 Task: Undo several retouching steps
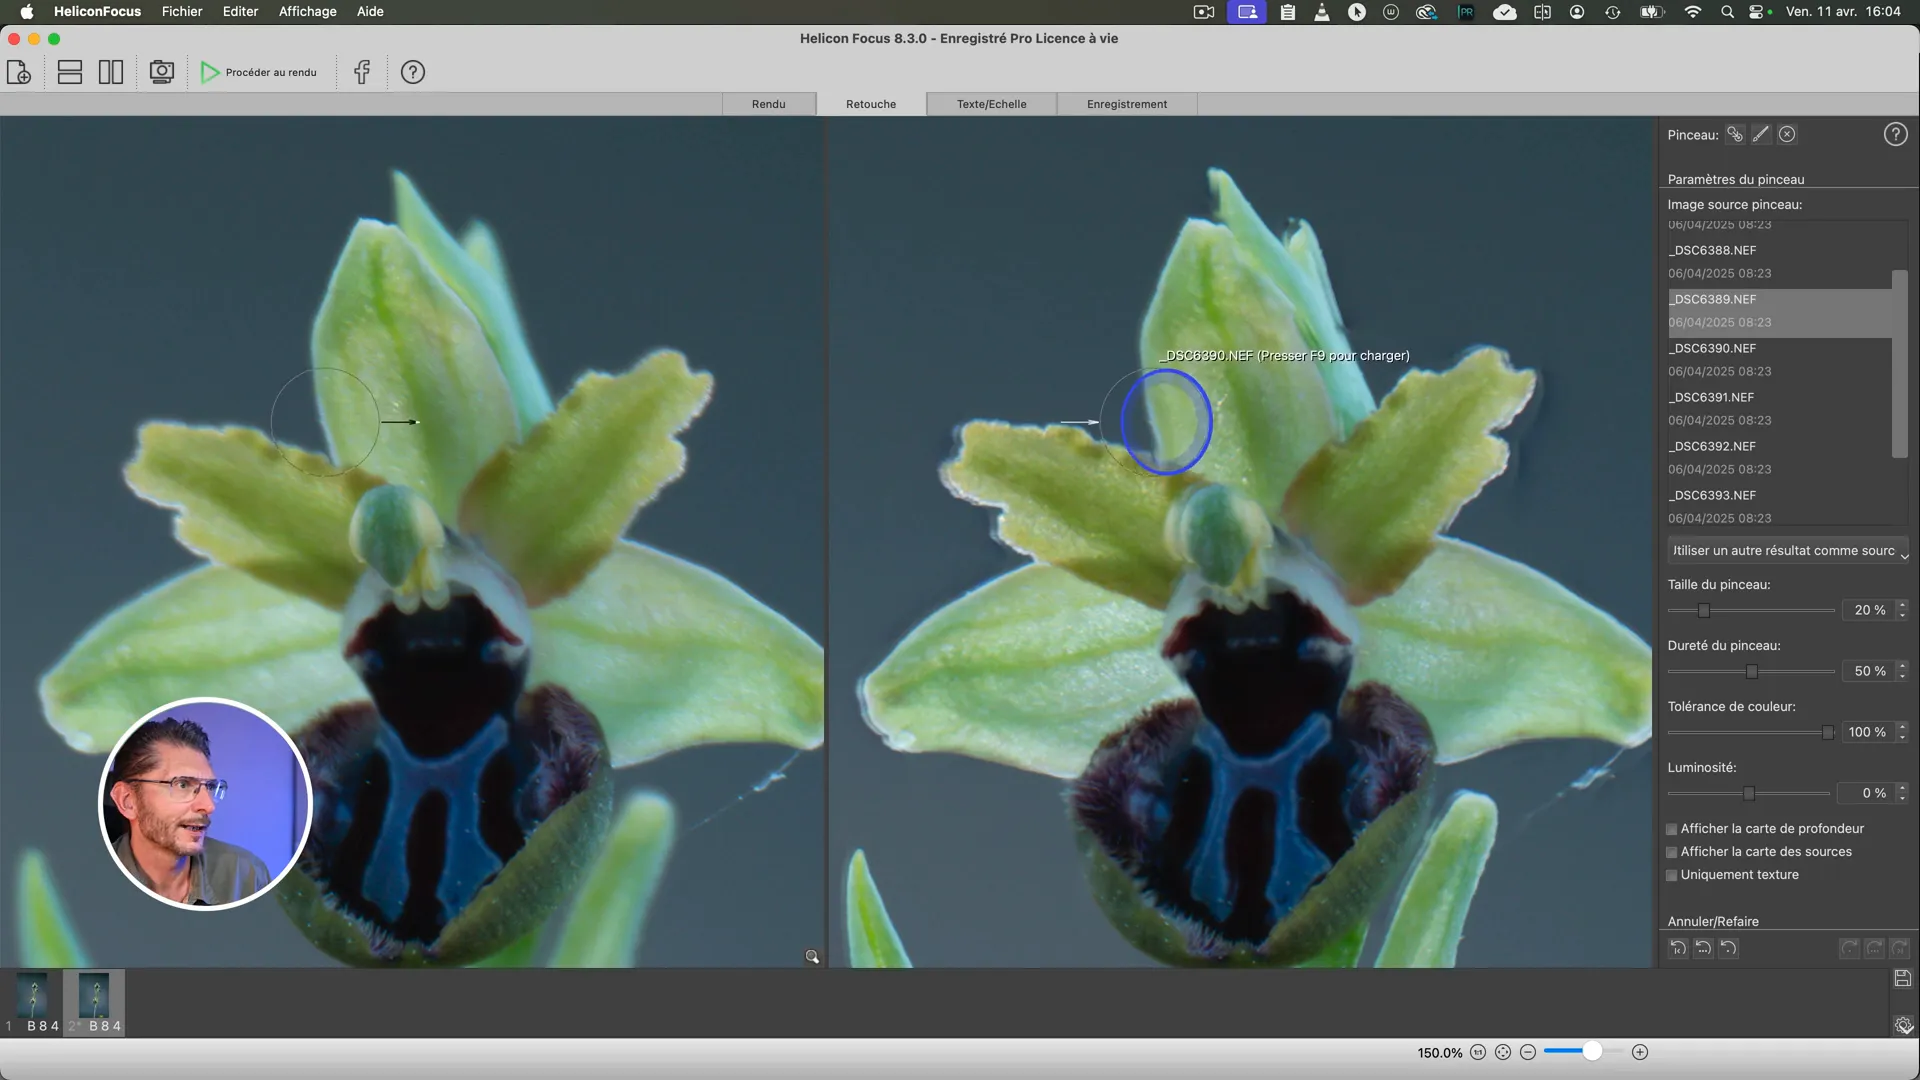[x=1703, y=948]
